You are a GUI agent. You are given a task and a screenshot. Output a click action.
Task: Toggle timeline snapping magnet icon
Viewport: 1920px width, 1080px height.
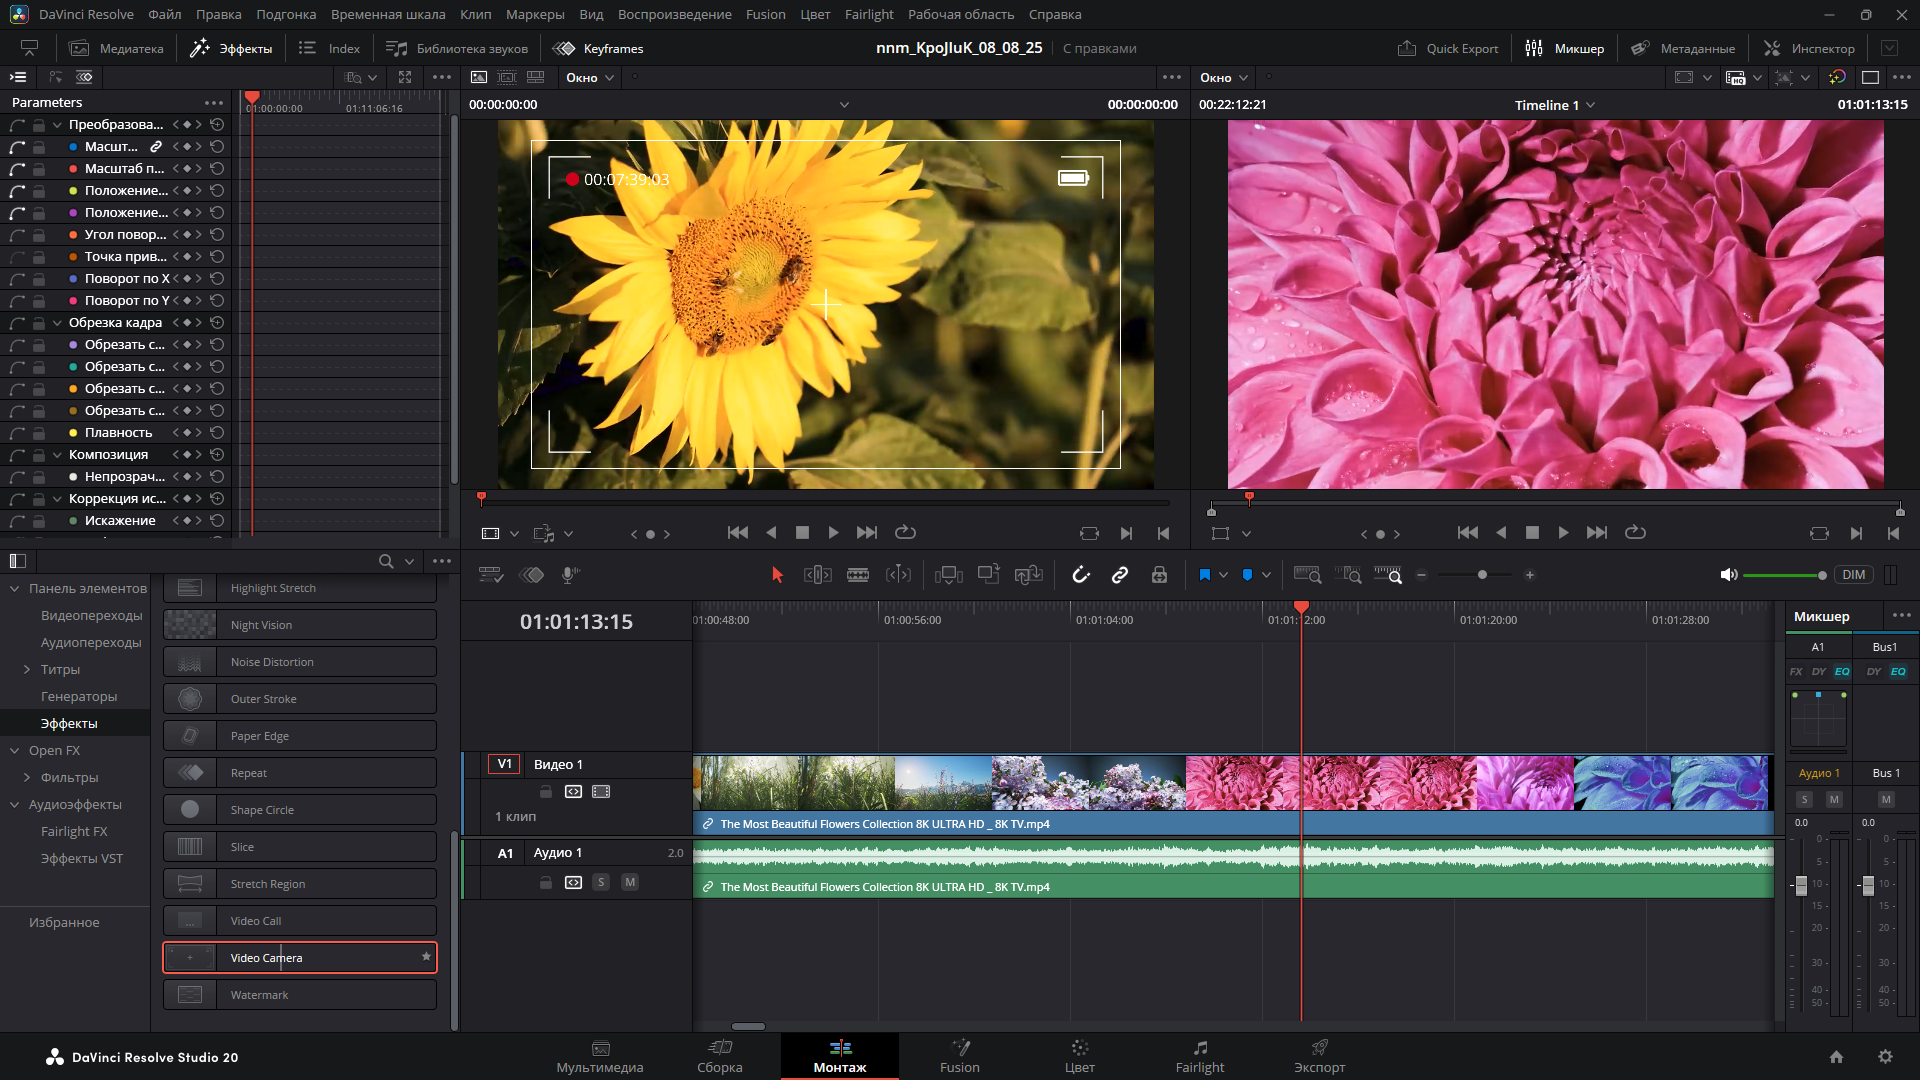1081,575
